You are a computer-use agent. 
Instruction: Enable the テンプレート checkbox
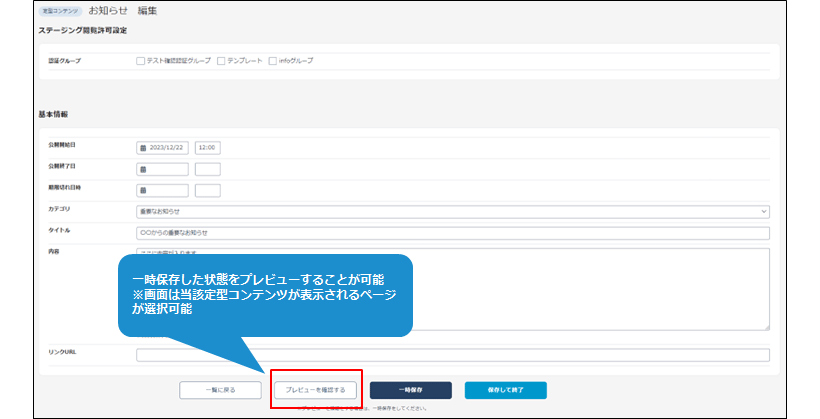(x=221, y=61)
